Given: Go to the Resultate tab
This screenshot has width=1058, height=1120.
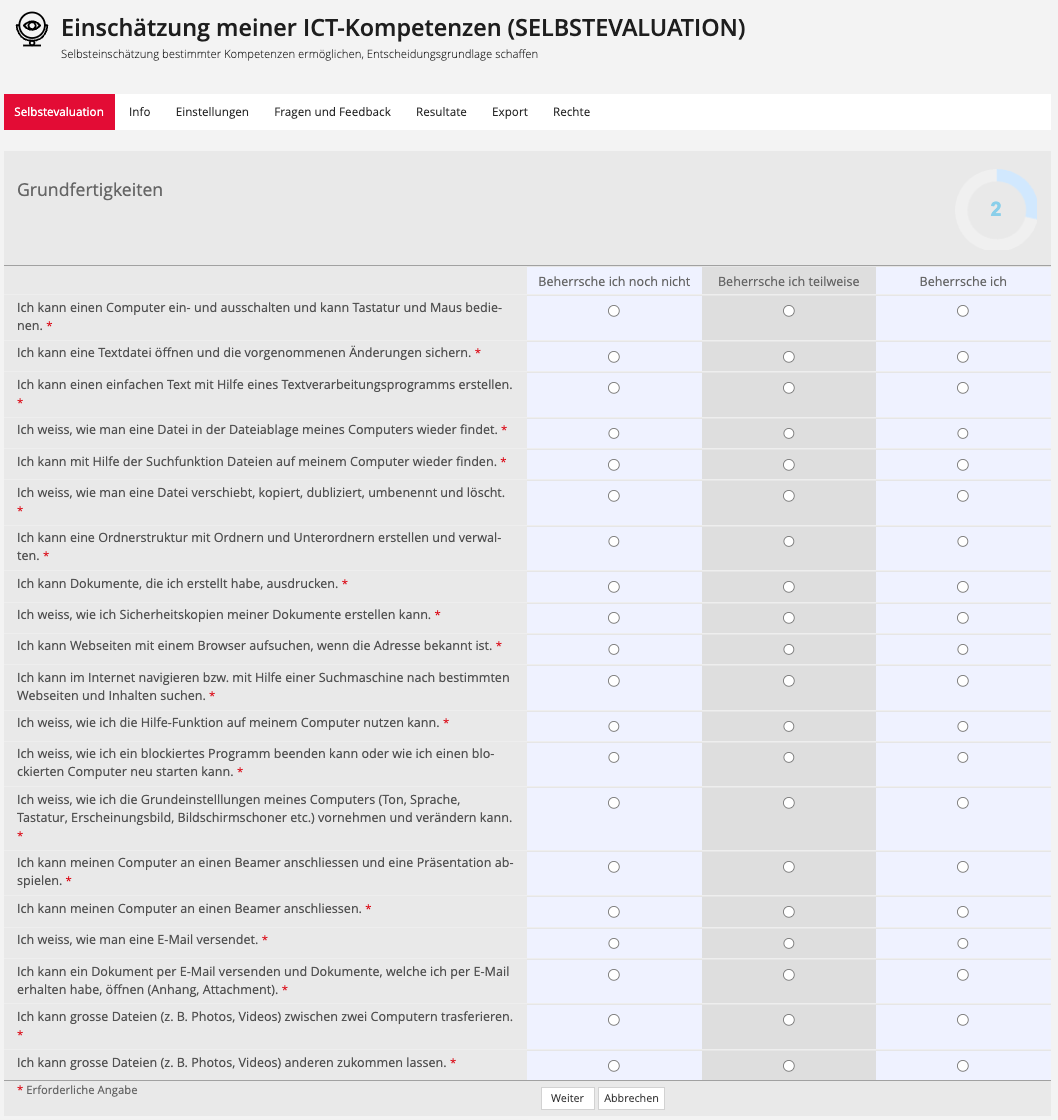Looking at the screenshot, I should 441,112.
